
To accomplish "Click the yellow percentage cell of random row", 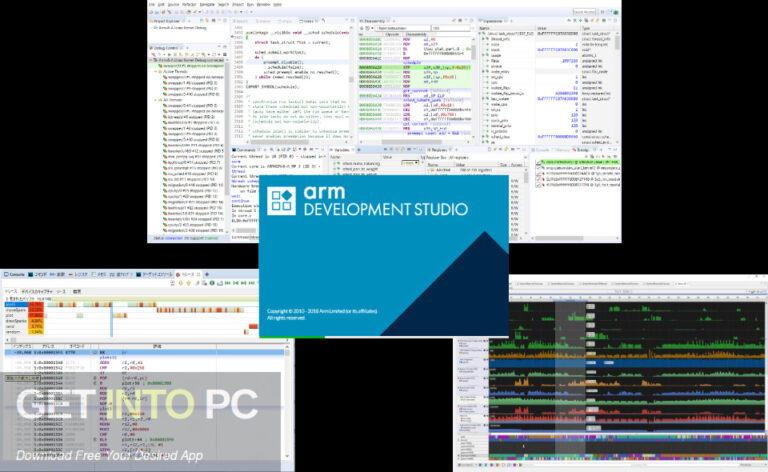I will pyautogui.click(x=36, y=332).
